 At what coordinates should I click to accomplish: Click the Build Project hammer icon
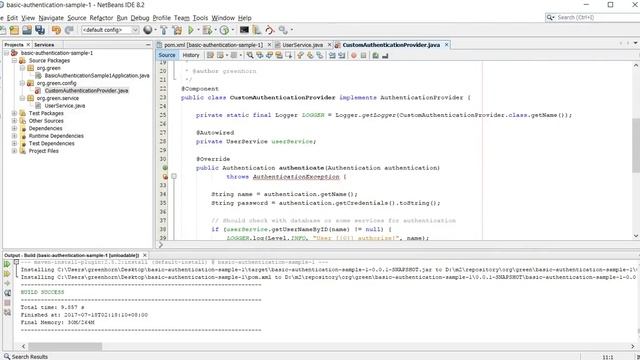coord(164,30)
